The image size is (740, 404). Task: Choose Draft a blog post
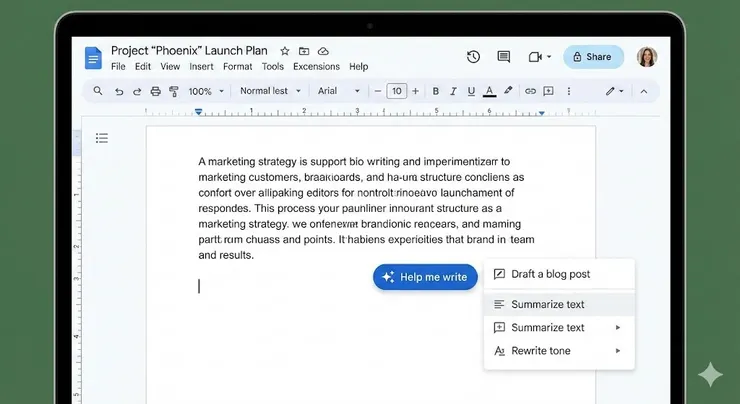(x=559, y=274)
